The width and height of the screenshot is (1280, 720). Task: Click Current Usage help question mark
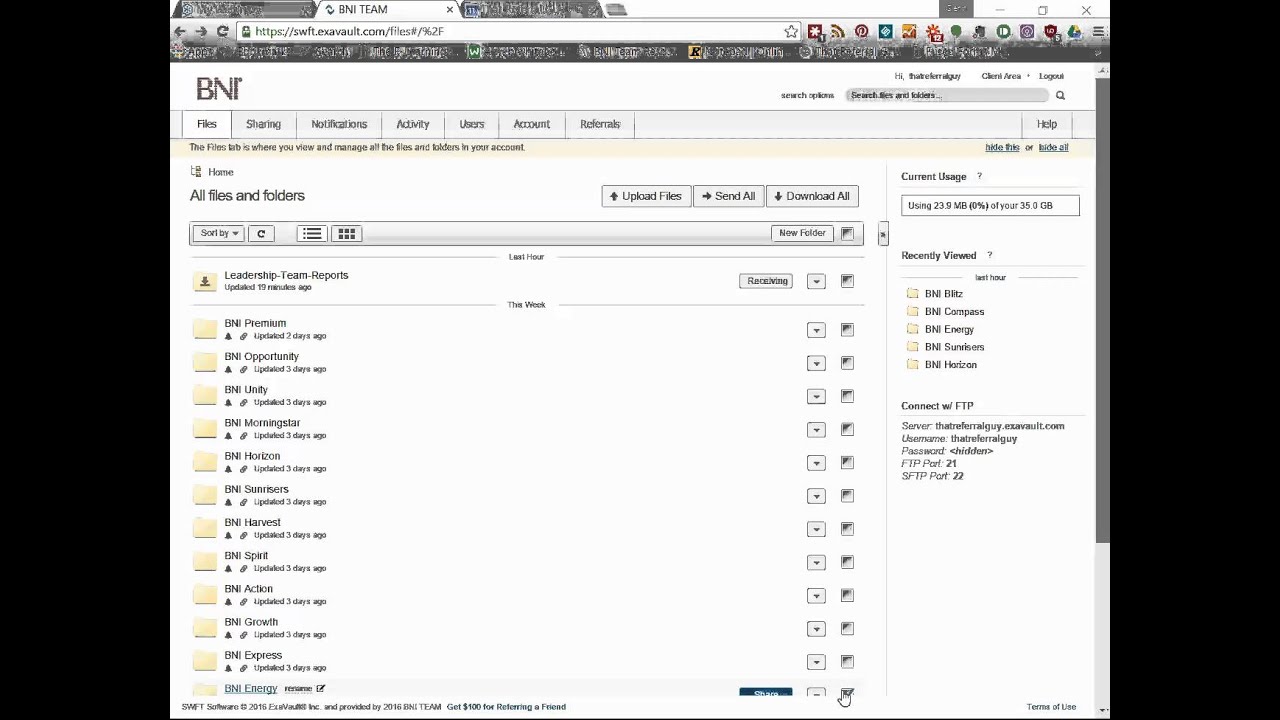coord(979,177)
